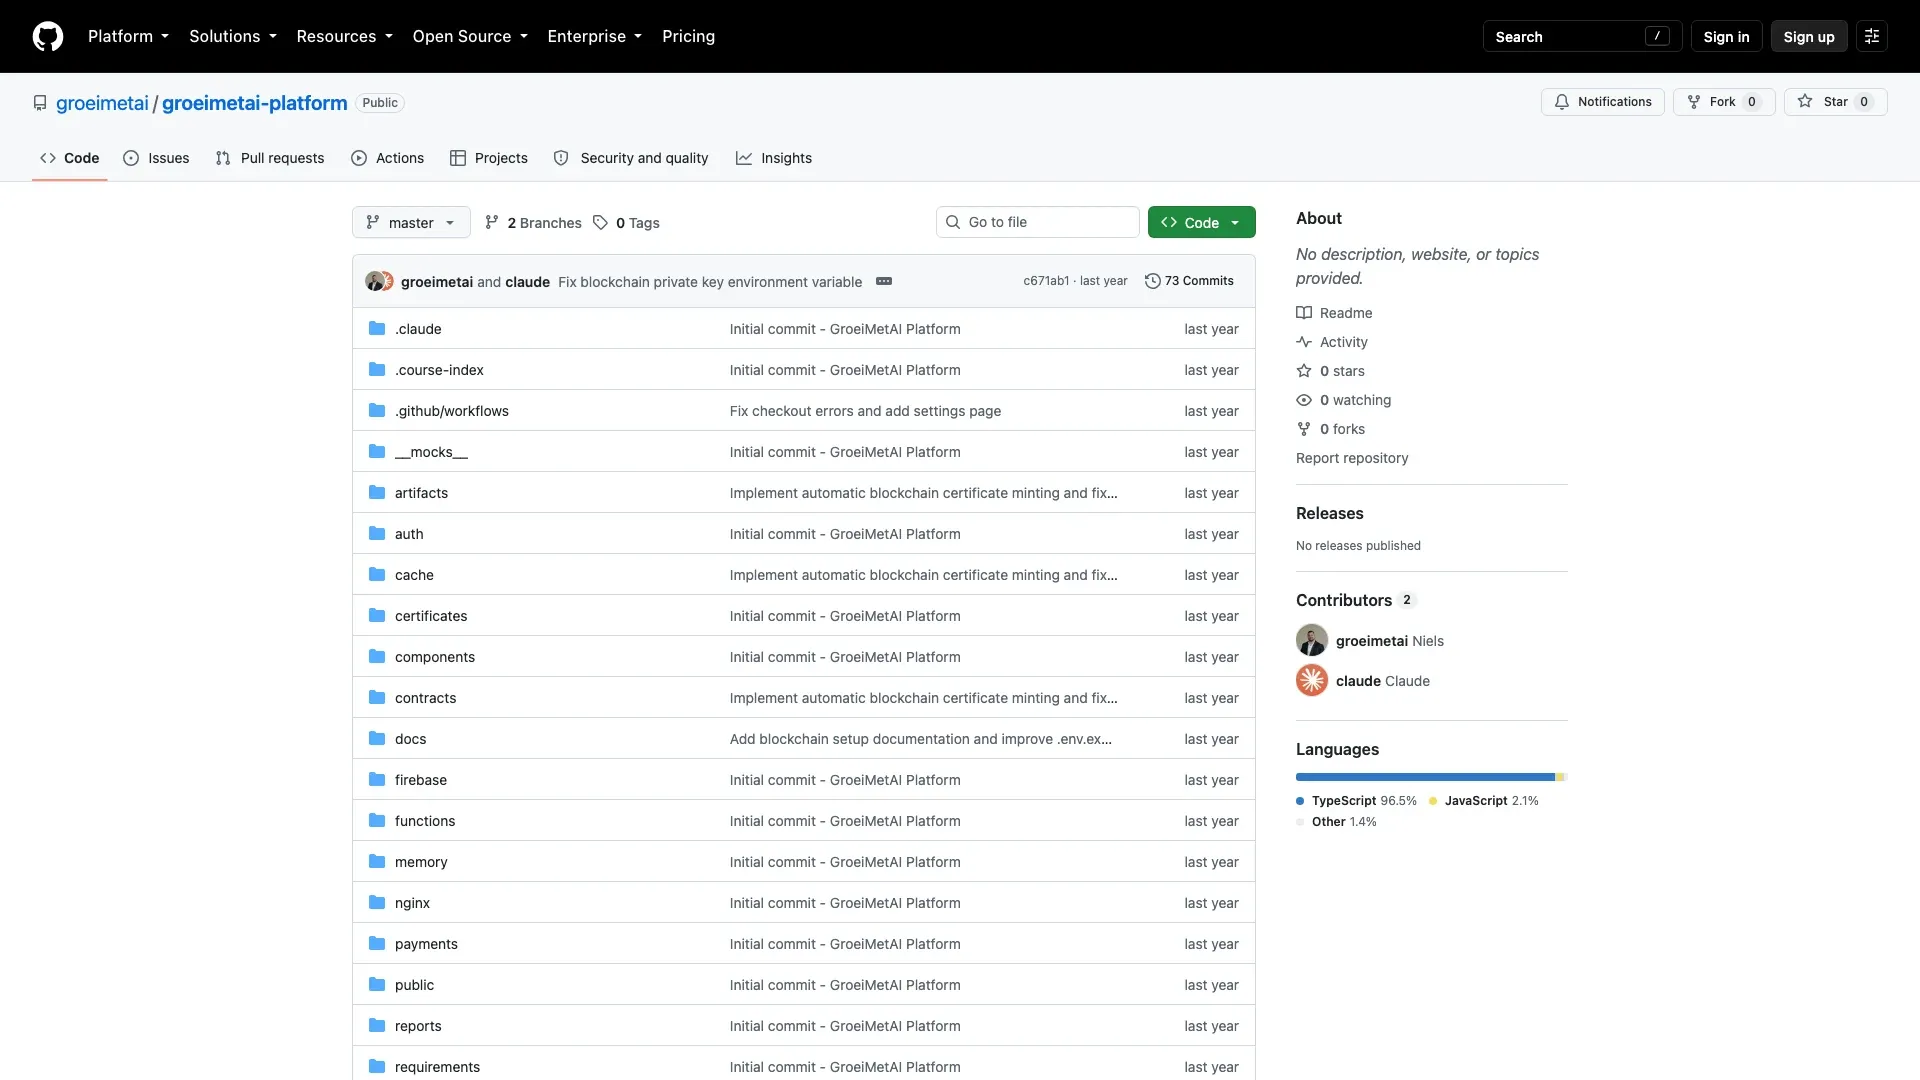Viewport: 1920px width, 1080px height.
Task: Open the green Code clone dropdown
Action: coord(1202,222)
